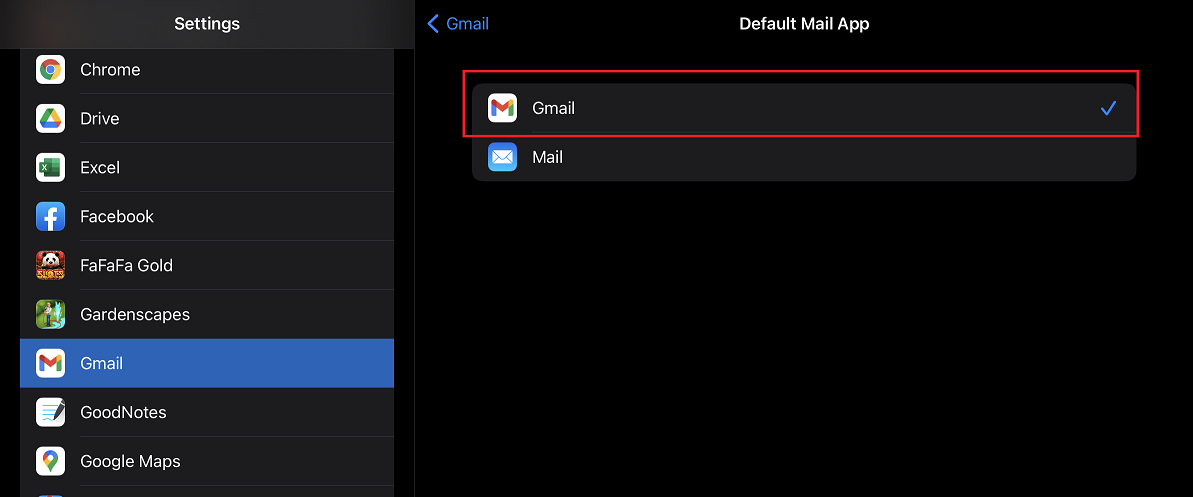Image resolution: width=1193 pixels, height=497 pixels.
Task: Open Gardenscapes settings entry
Action: (207, 314)
